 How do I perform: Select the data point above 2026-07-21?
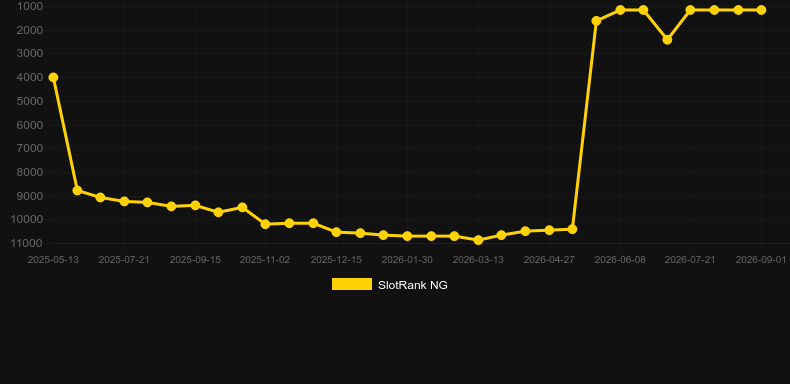pos(690,10)
